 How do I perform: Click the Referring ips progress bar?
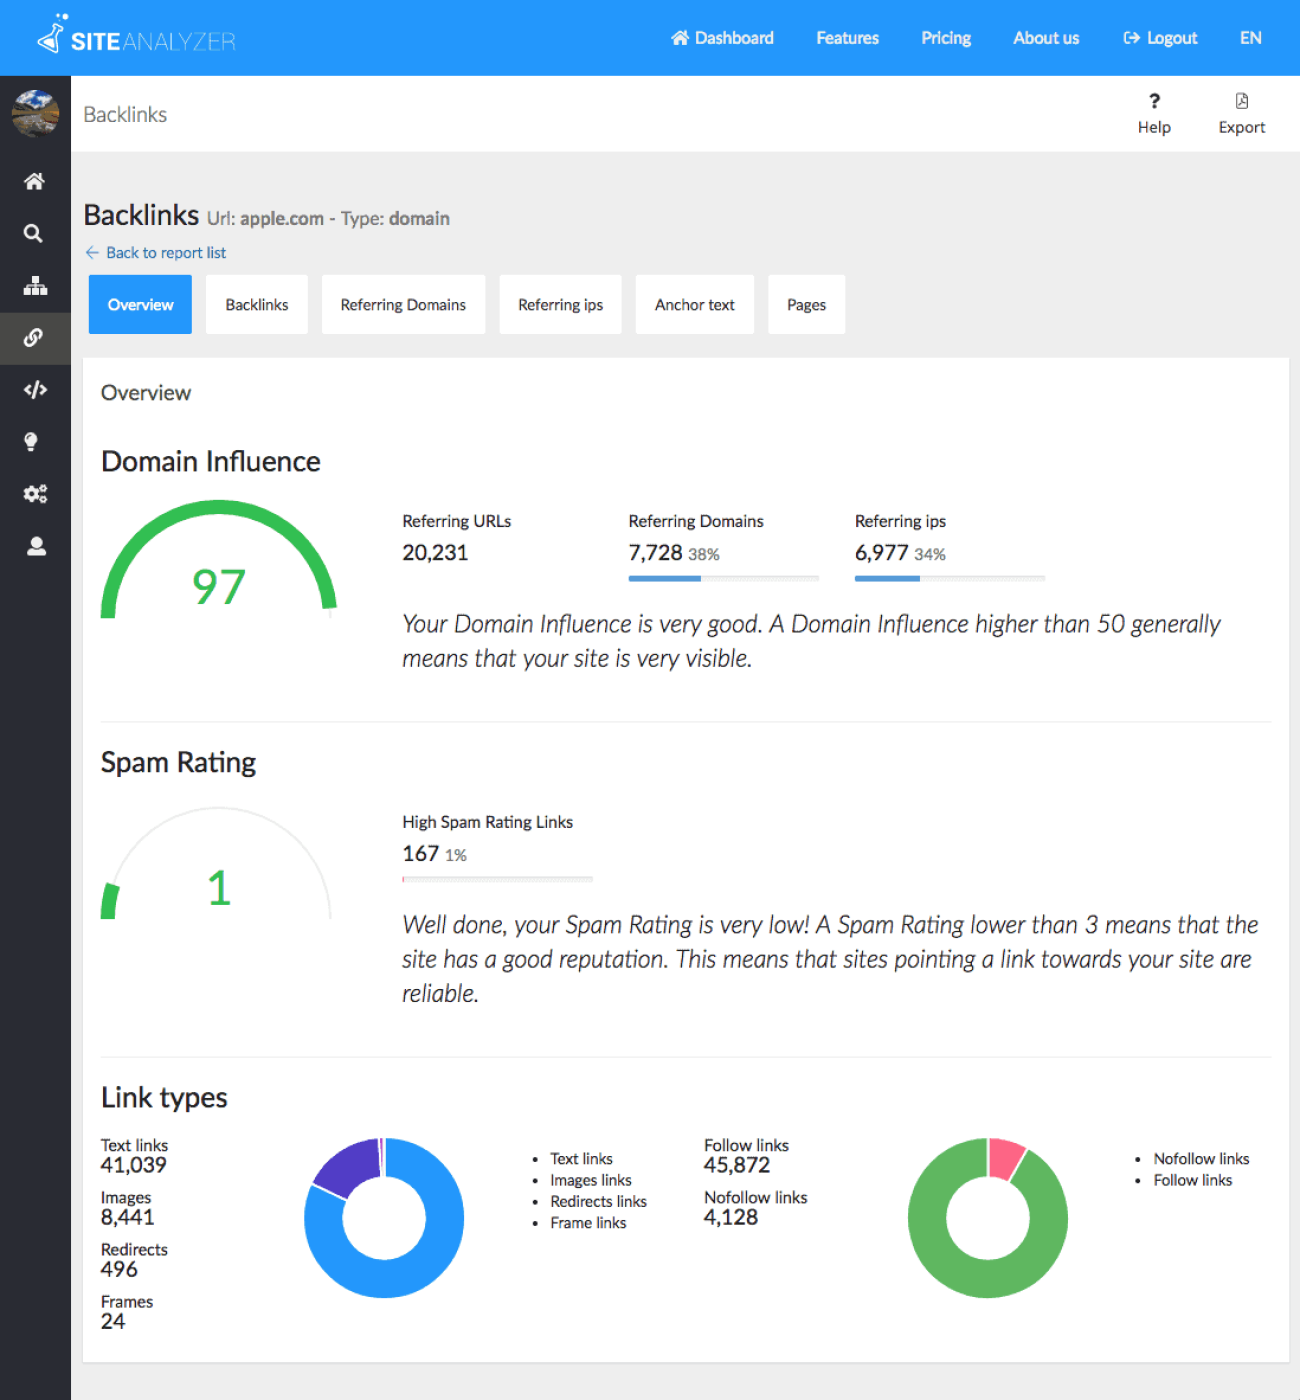tap(949, 578)
